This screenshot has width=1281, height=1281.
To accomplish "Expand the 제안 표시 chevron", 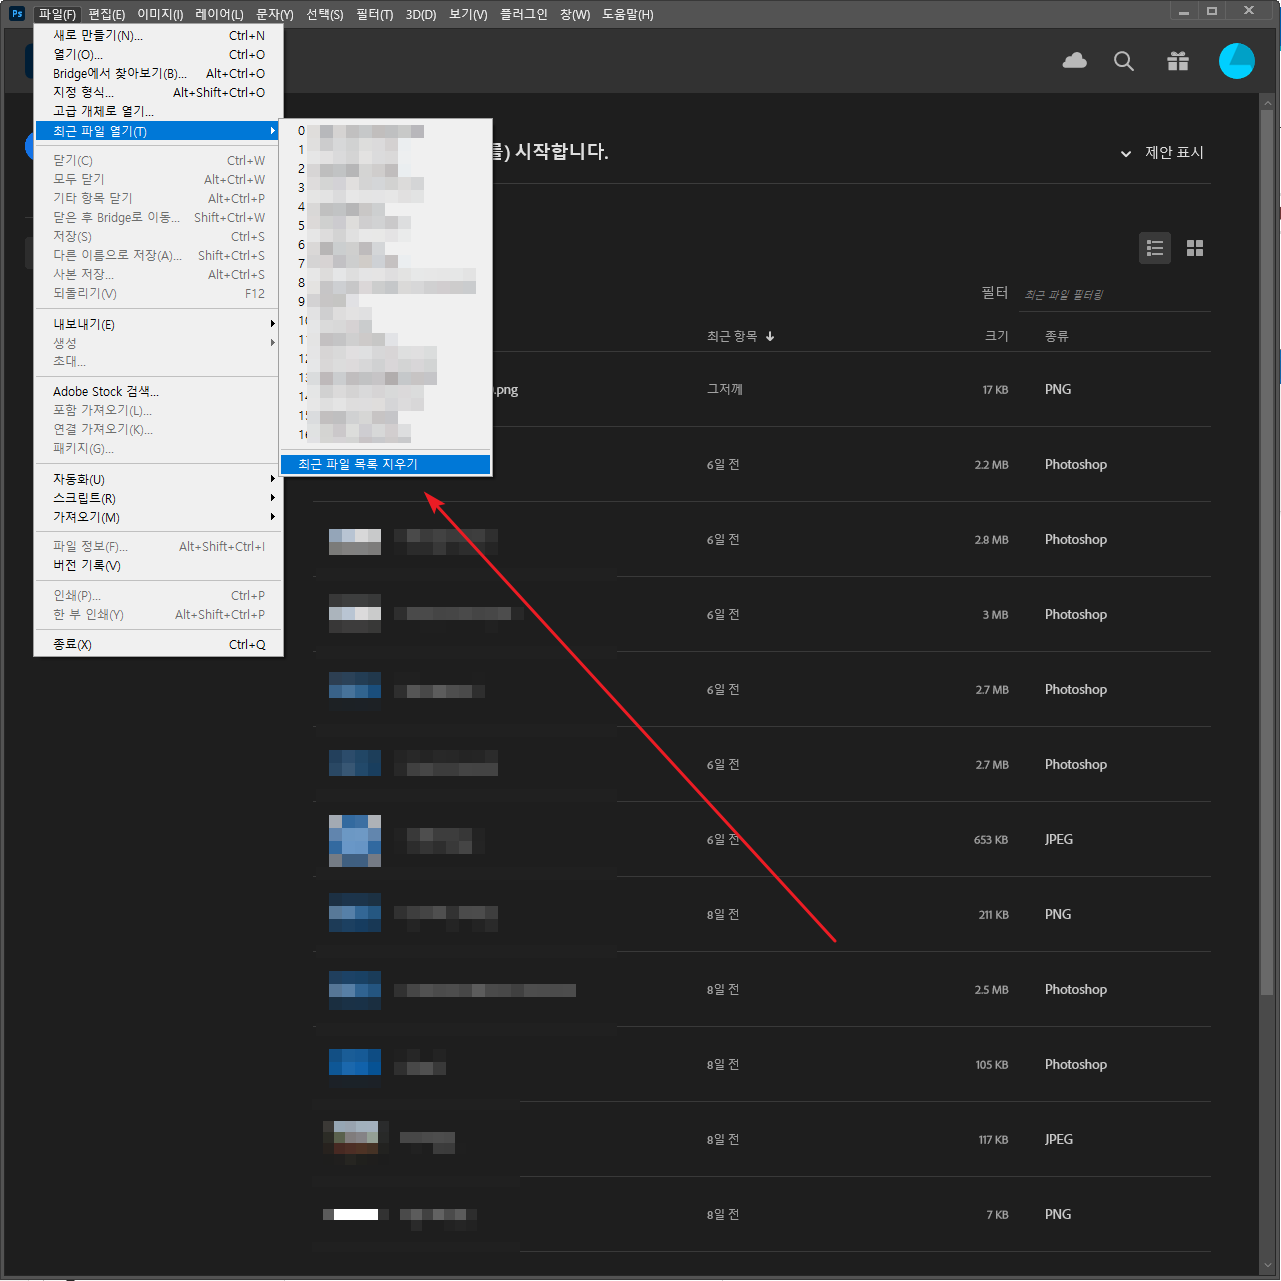I will coord(1126,153).
